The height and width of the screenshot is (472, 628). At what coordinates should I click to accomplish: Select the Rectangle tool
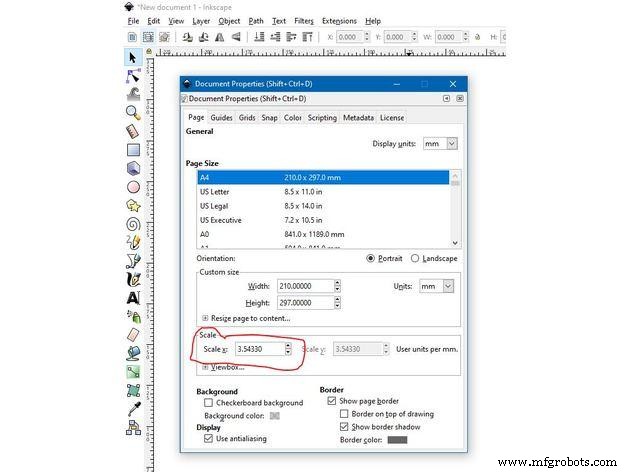pyautogui.click(x=133, y=150)
